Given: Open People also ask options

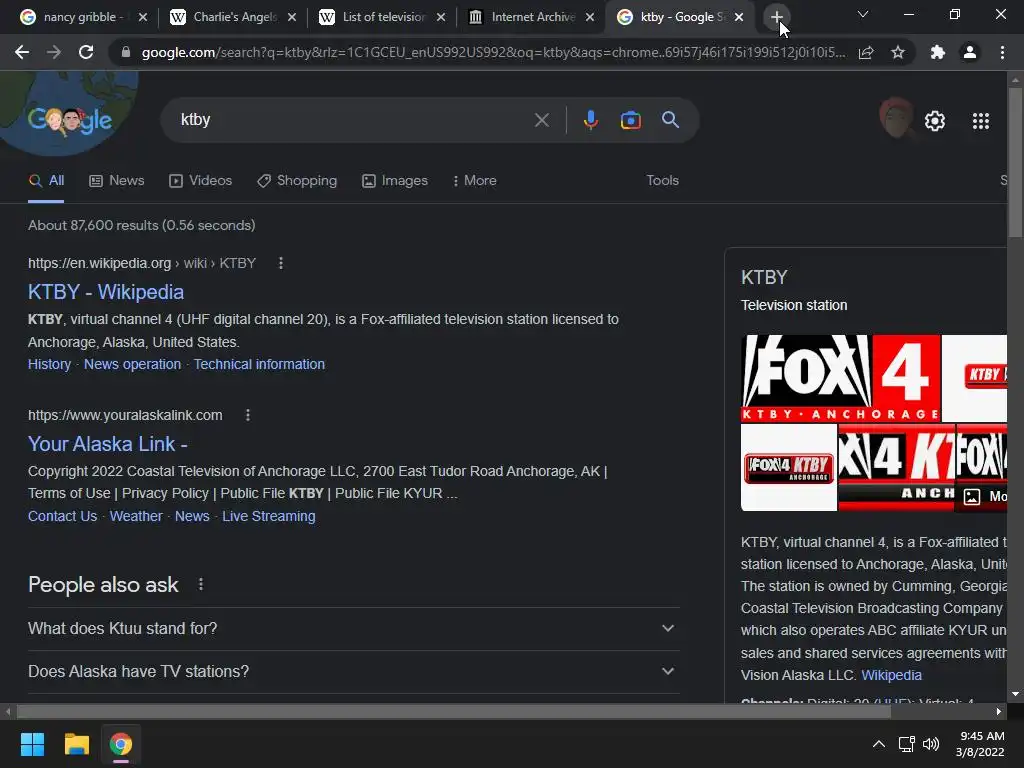Looking at the screenshot, I should point(200,584).
